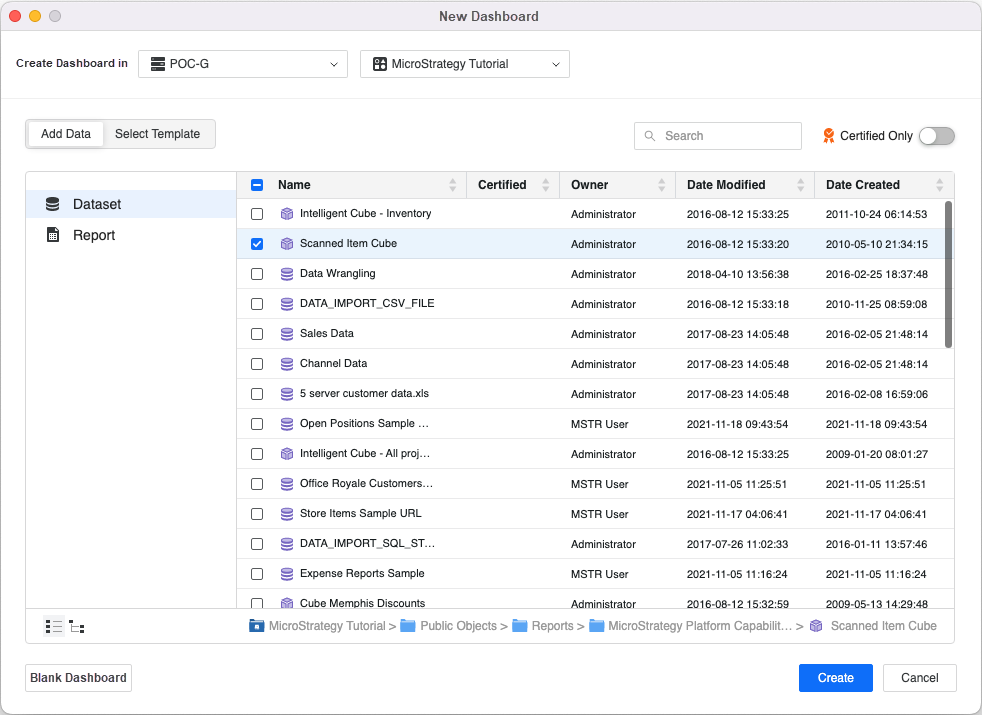Click the Certified Only ribbon icon
The width and height of the screenshot is (982, 715).
[x=828, y=136]
